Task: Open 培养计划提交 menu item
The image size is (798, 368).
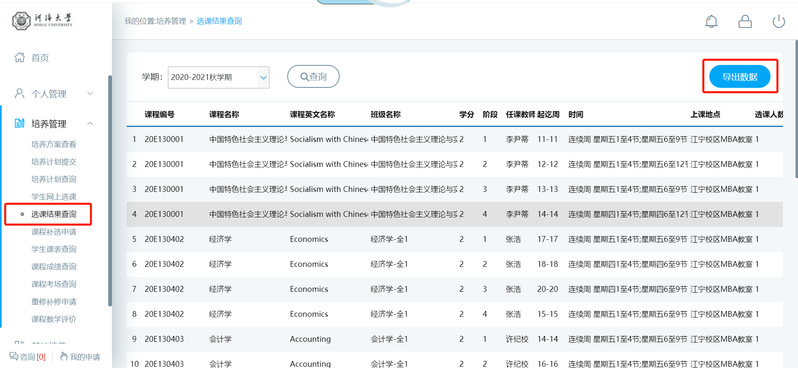Action: (x=53, y=162)
